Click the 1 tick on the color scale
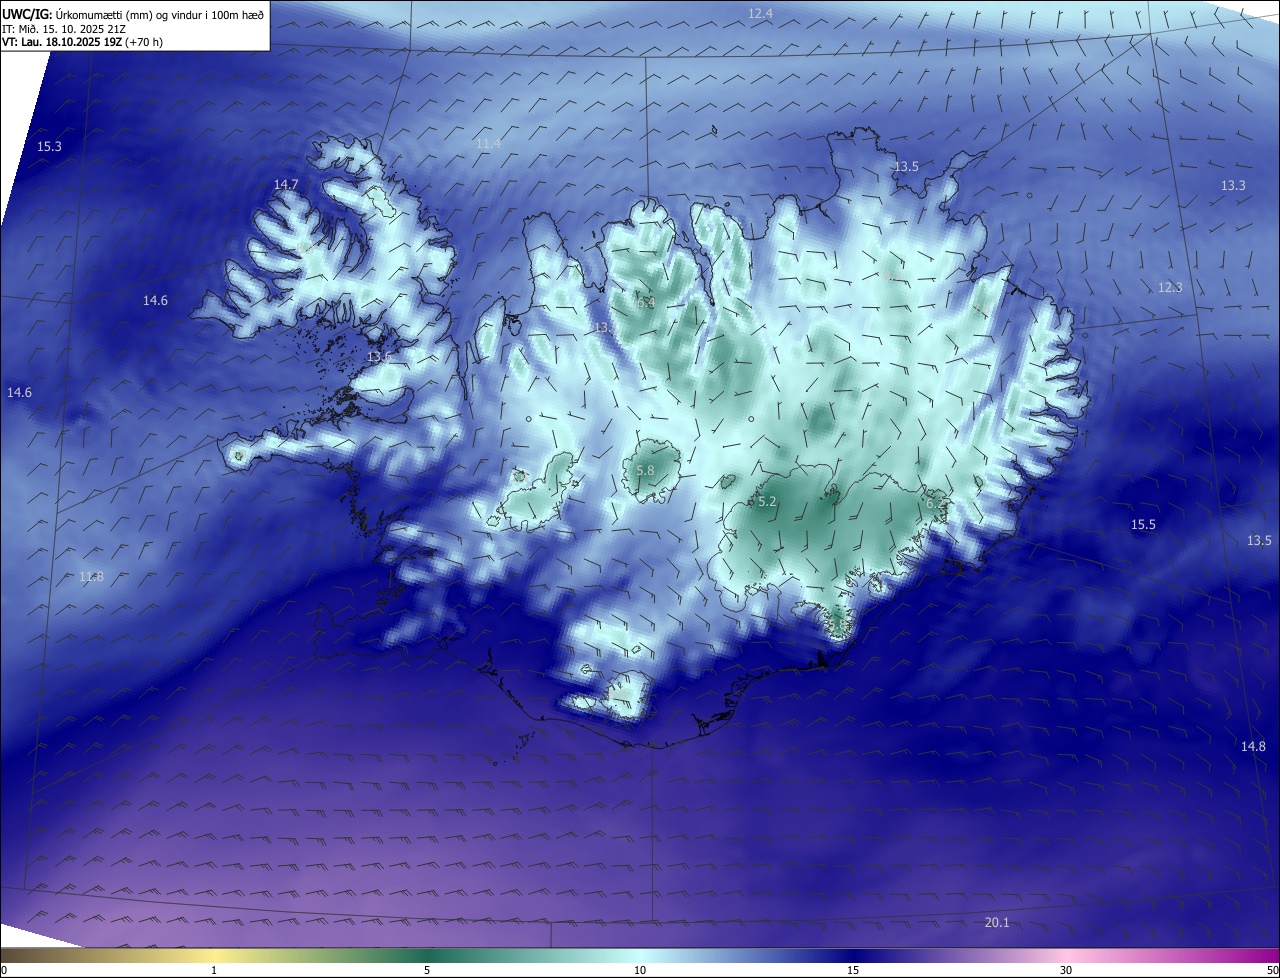 pos(214,970)
